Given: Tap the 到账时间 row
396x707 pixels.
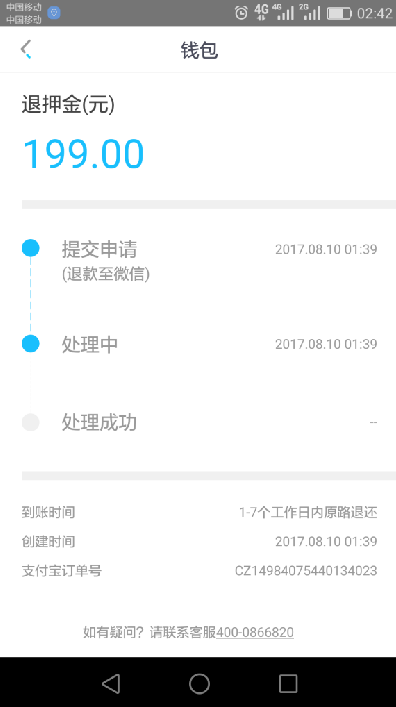Looking at the screenshot, I should tap(199, 512).
